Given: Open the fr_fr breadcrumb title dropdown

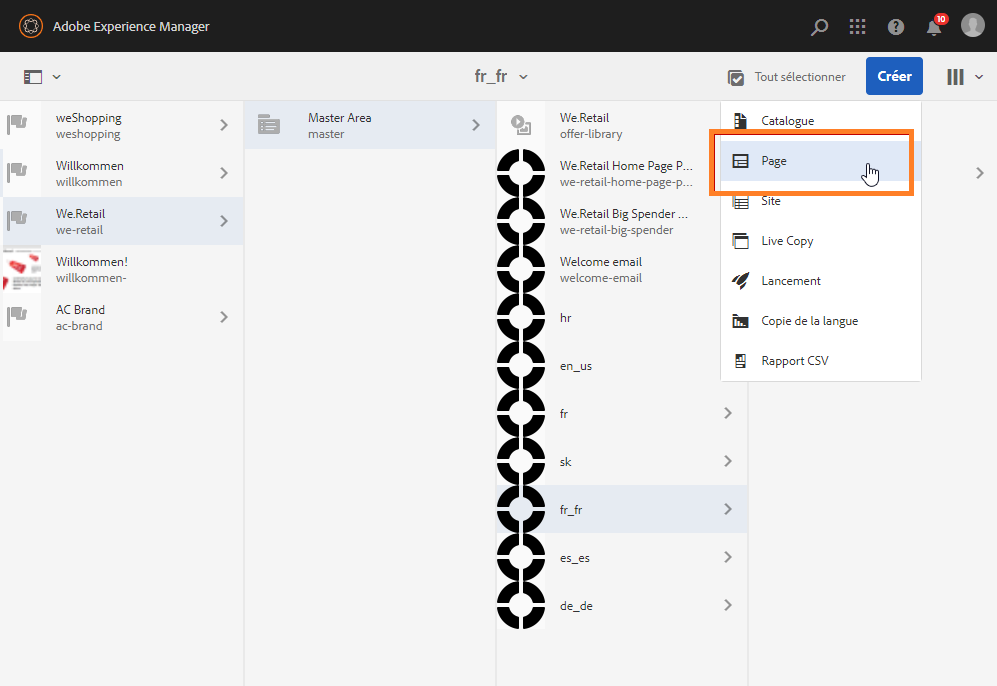Looking at the screenshot, I should (501, 76).
